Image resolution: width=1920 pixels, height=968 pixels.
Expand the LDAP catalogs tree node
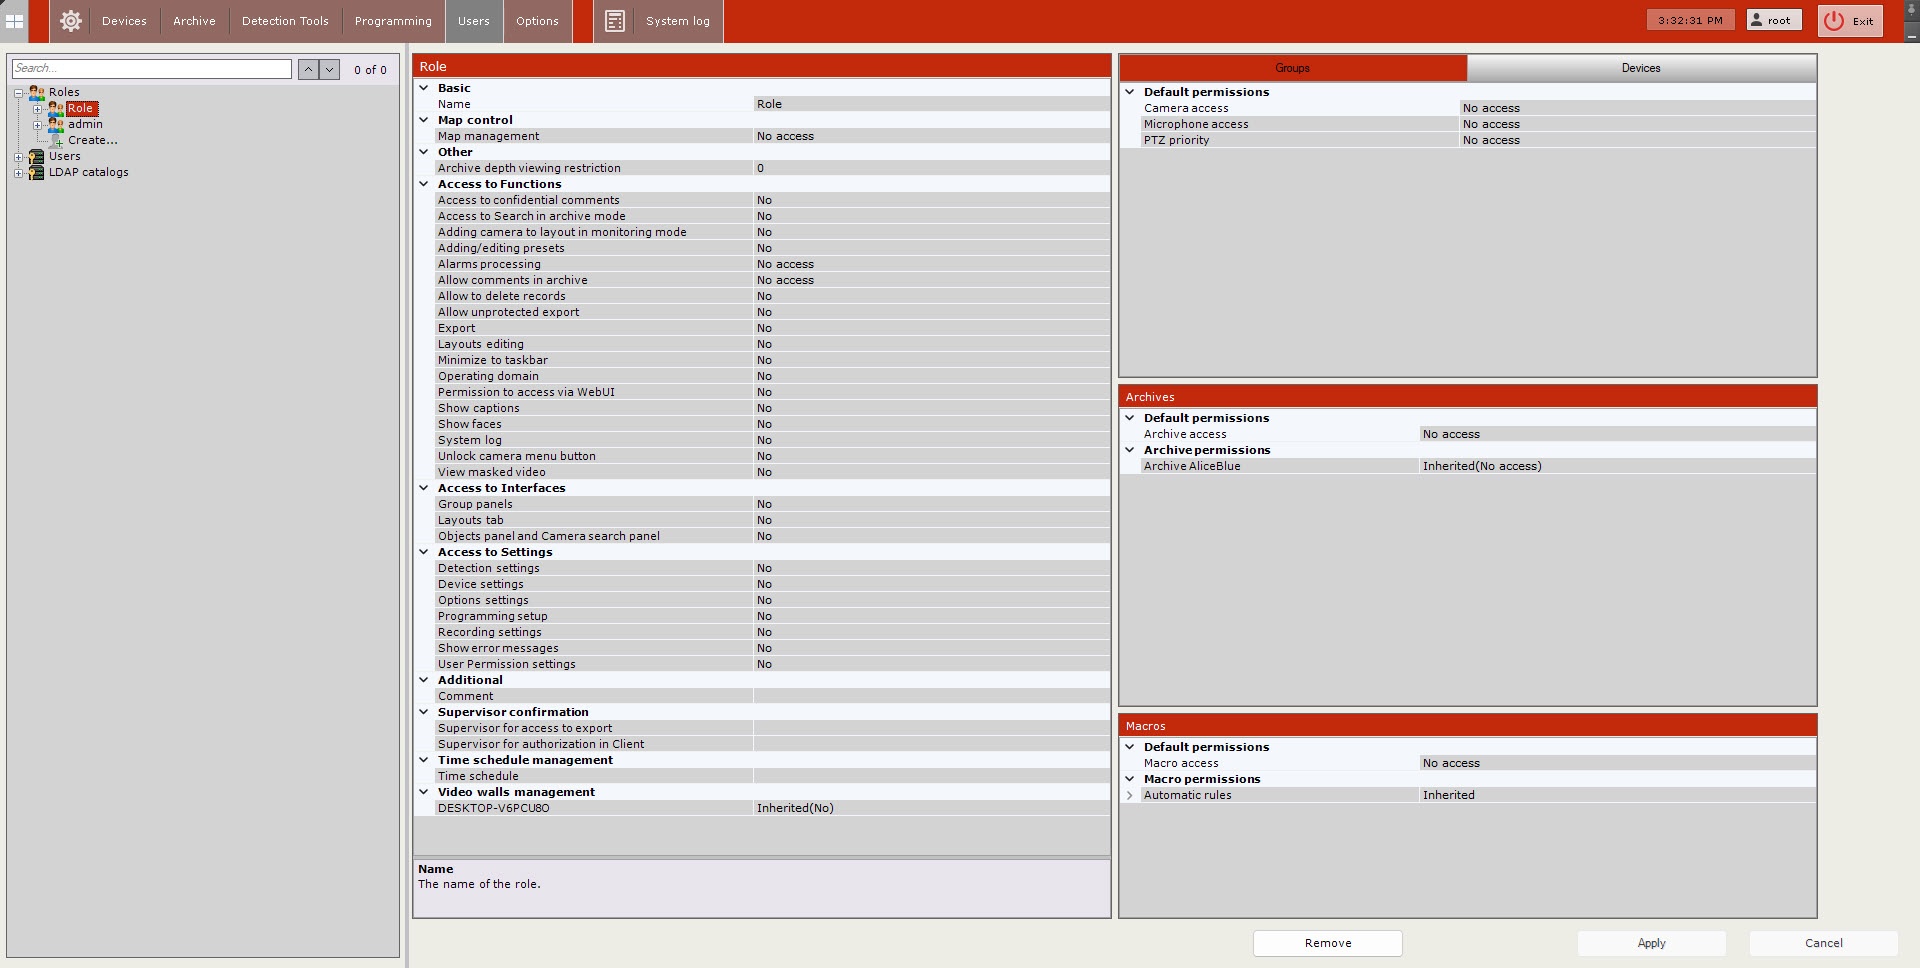coord(18,173)
